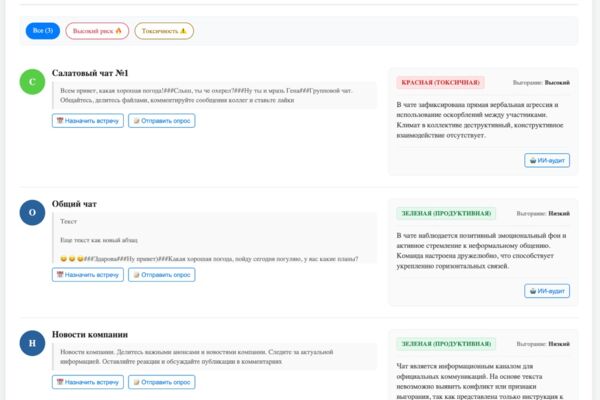Open chat title "Новости компании"
The height and width of the screenshot is (400, 600).
(x=90, y=334)
